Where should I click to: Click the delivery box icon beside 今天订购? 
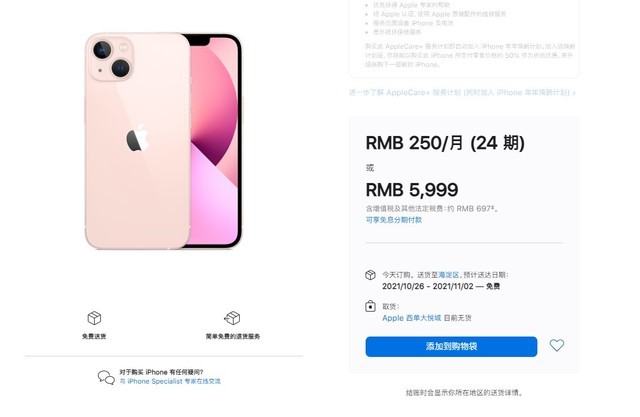click(x=370, y=275)
